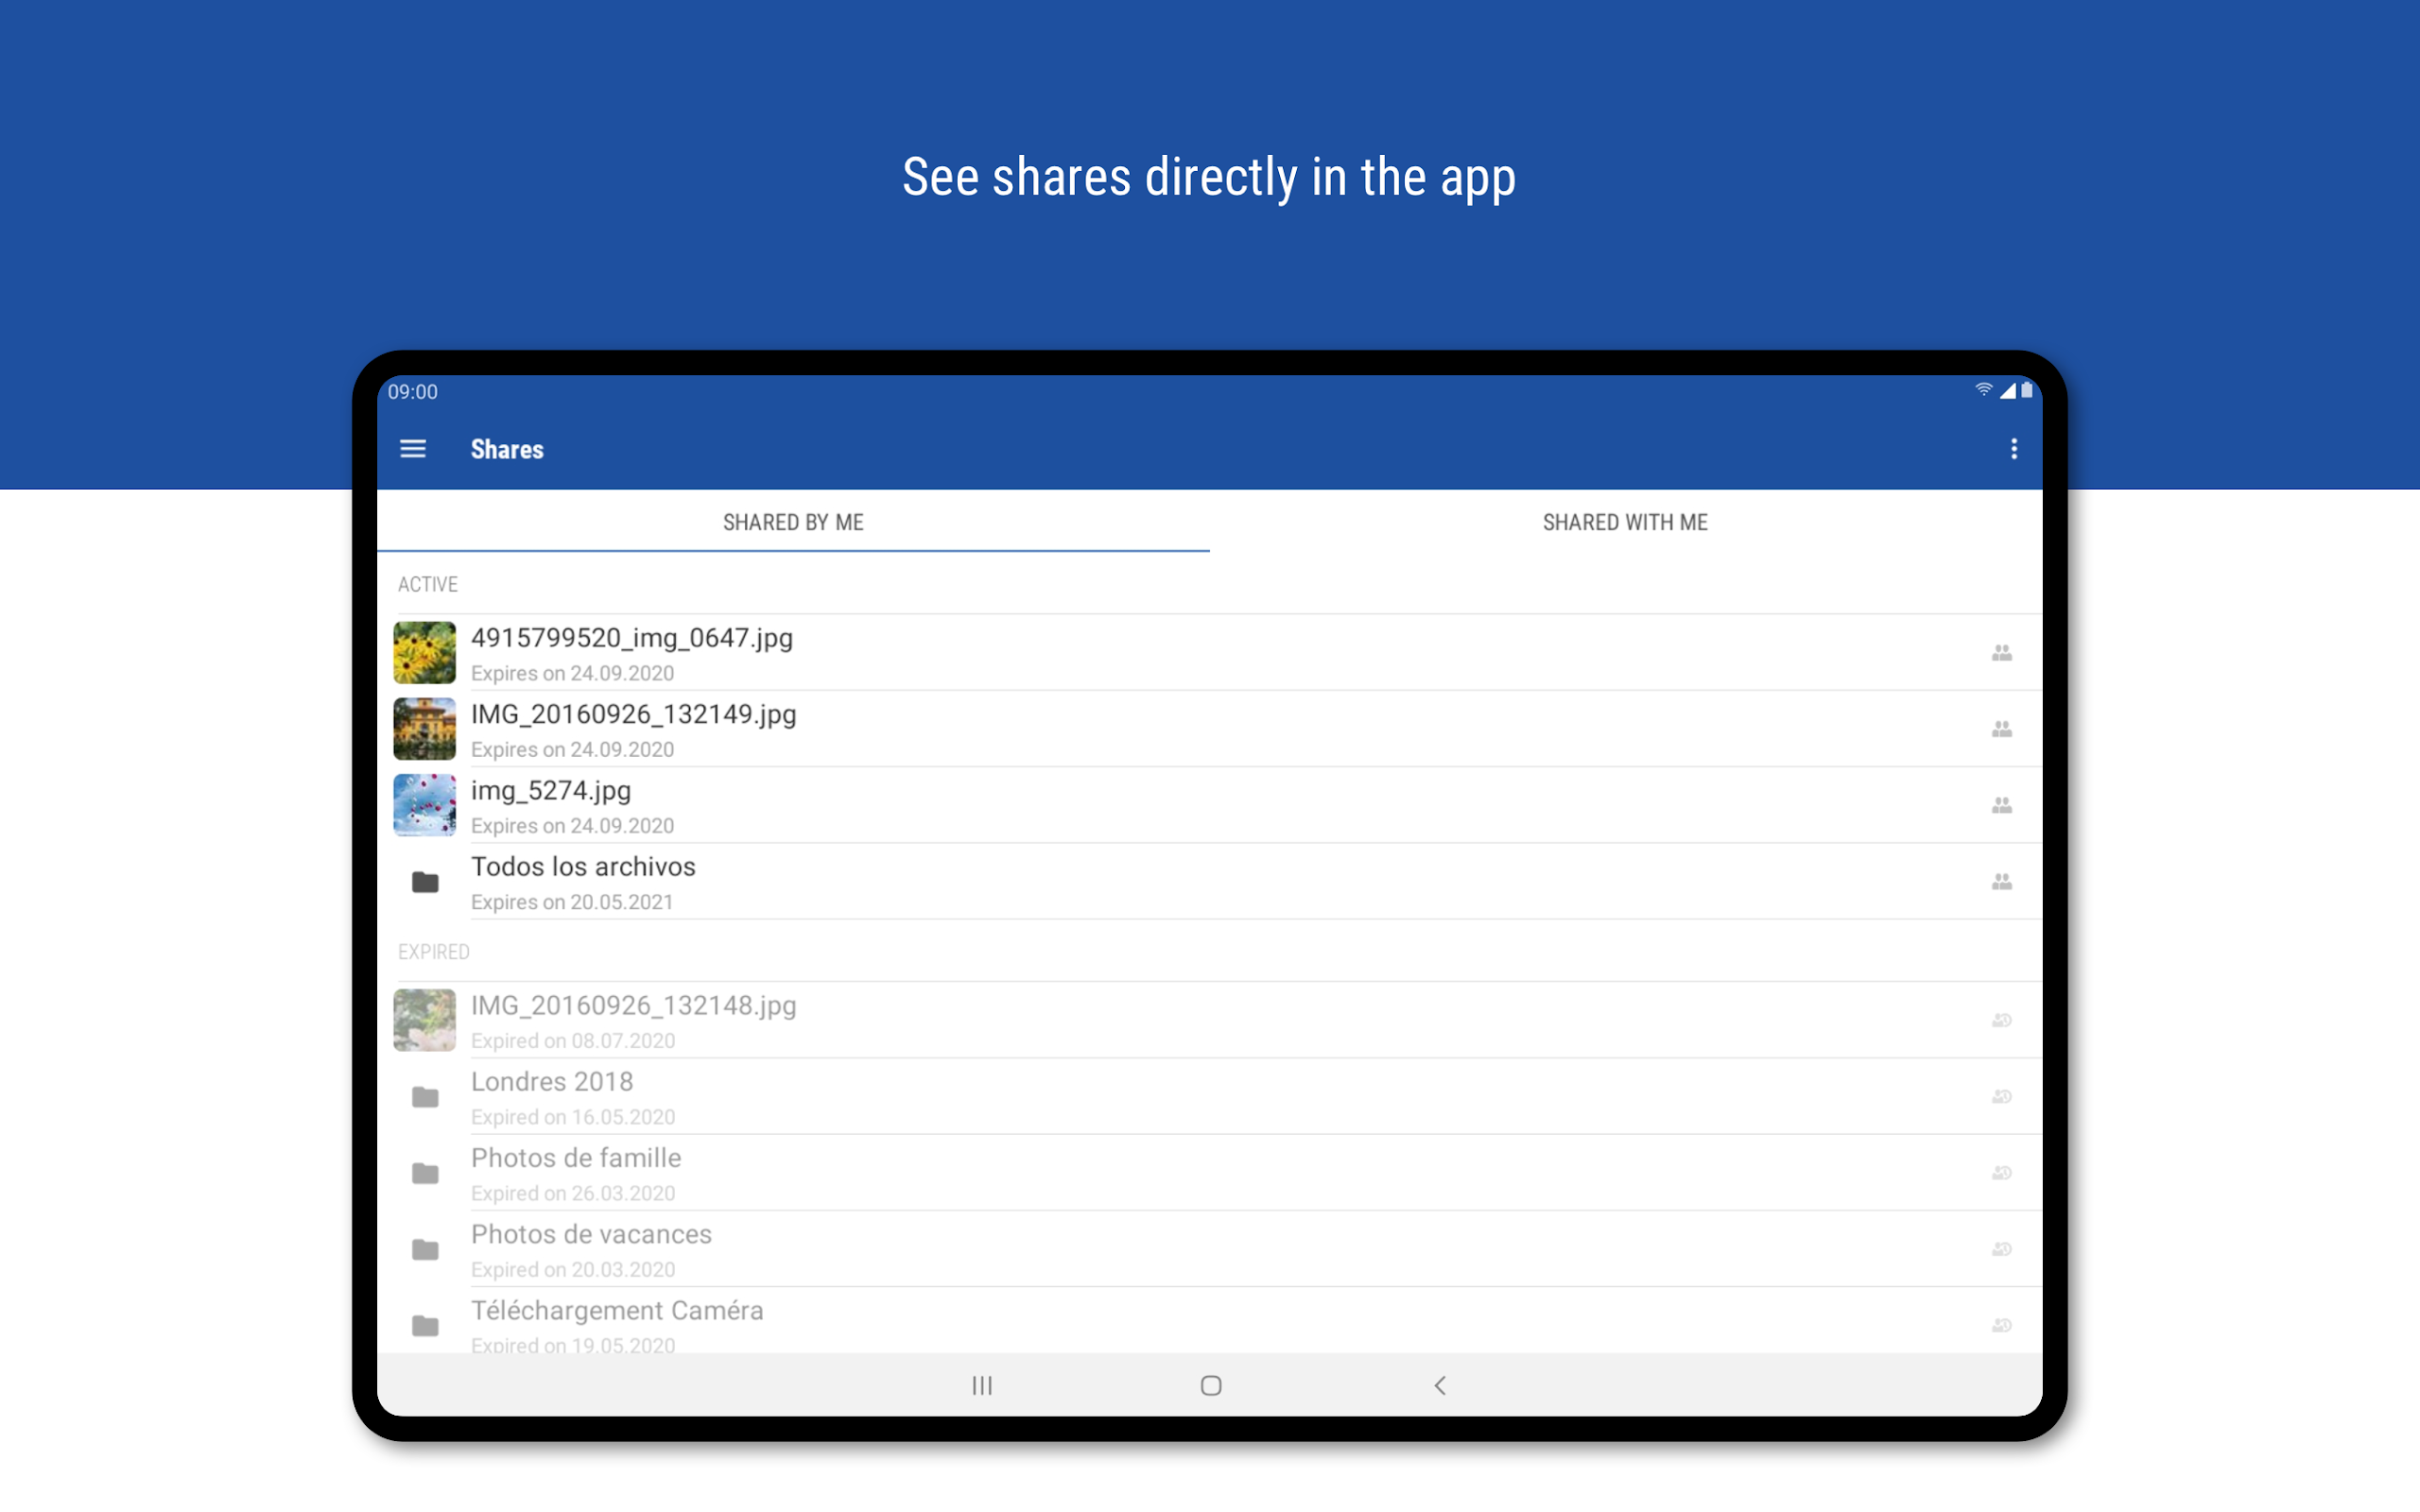The width and height of the screenshot is (2420, 1512).
Task: Switch to the Shared By Me tab
Action: tap(793, 522)
